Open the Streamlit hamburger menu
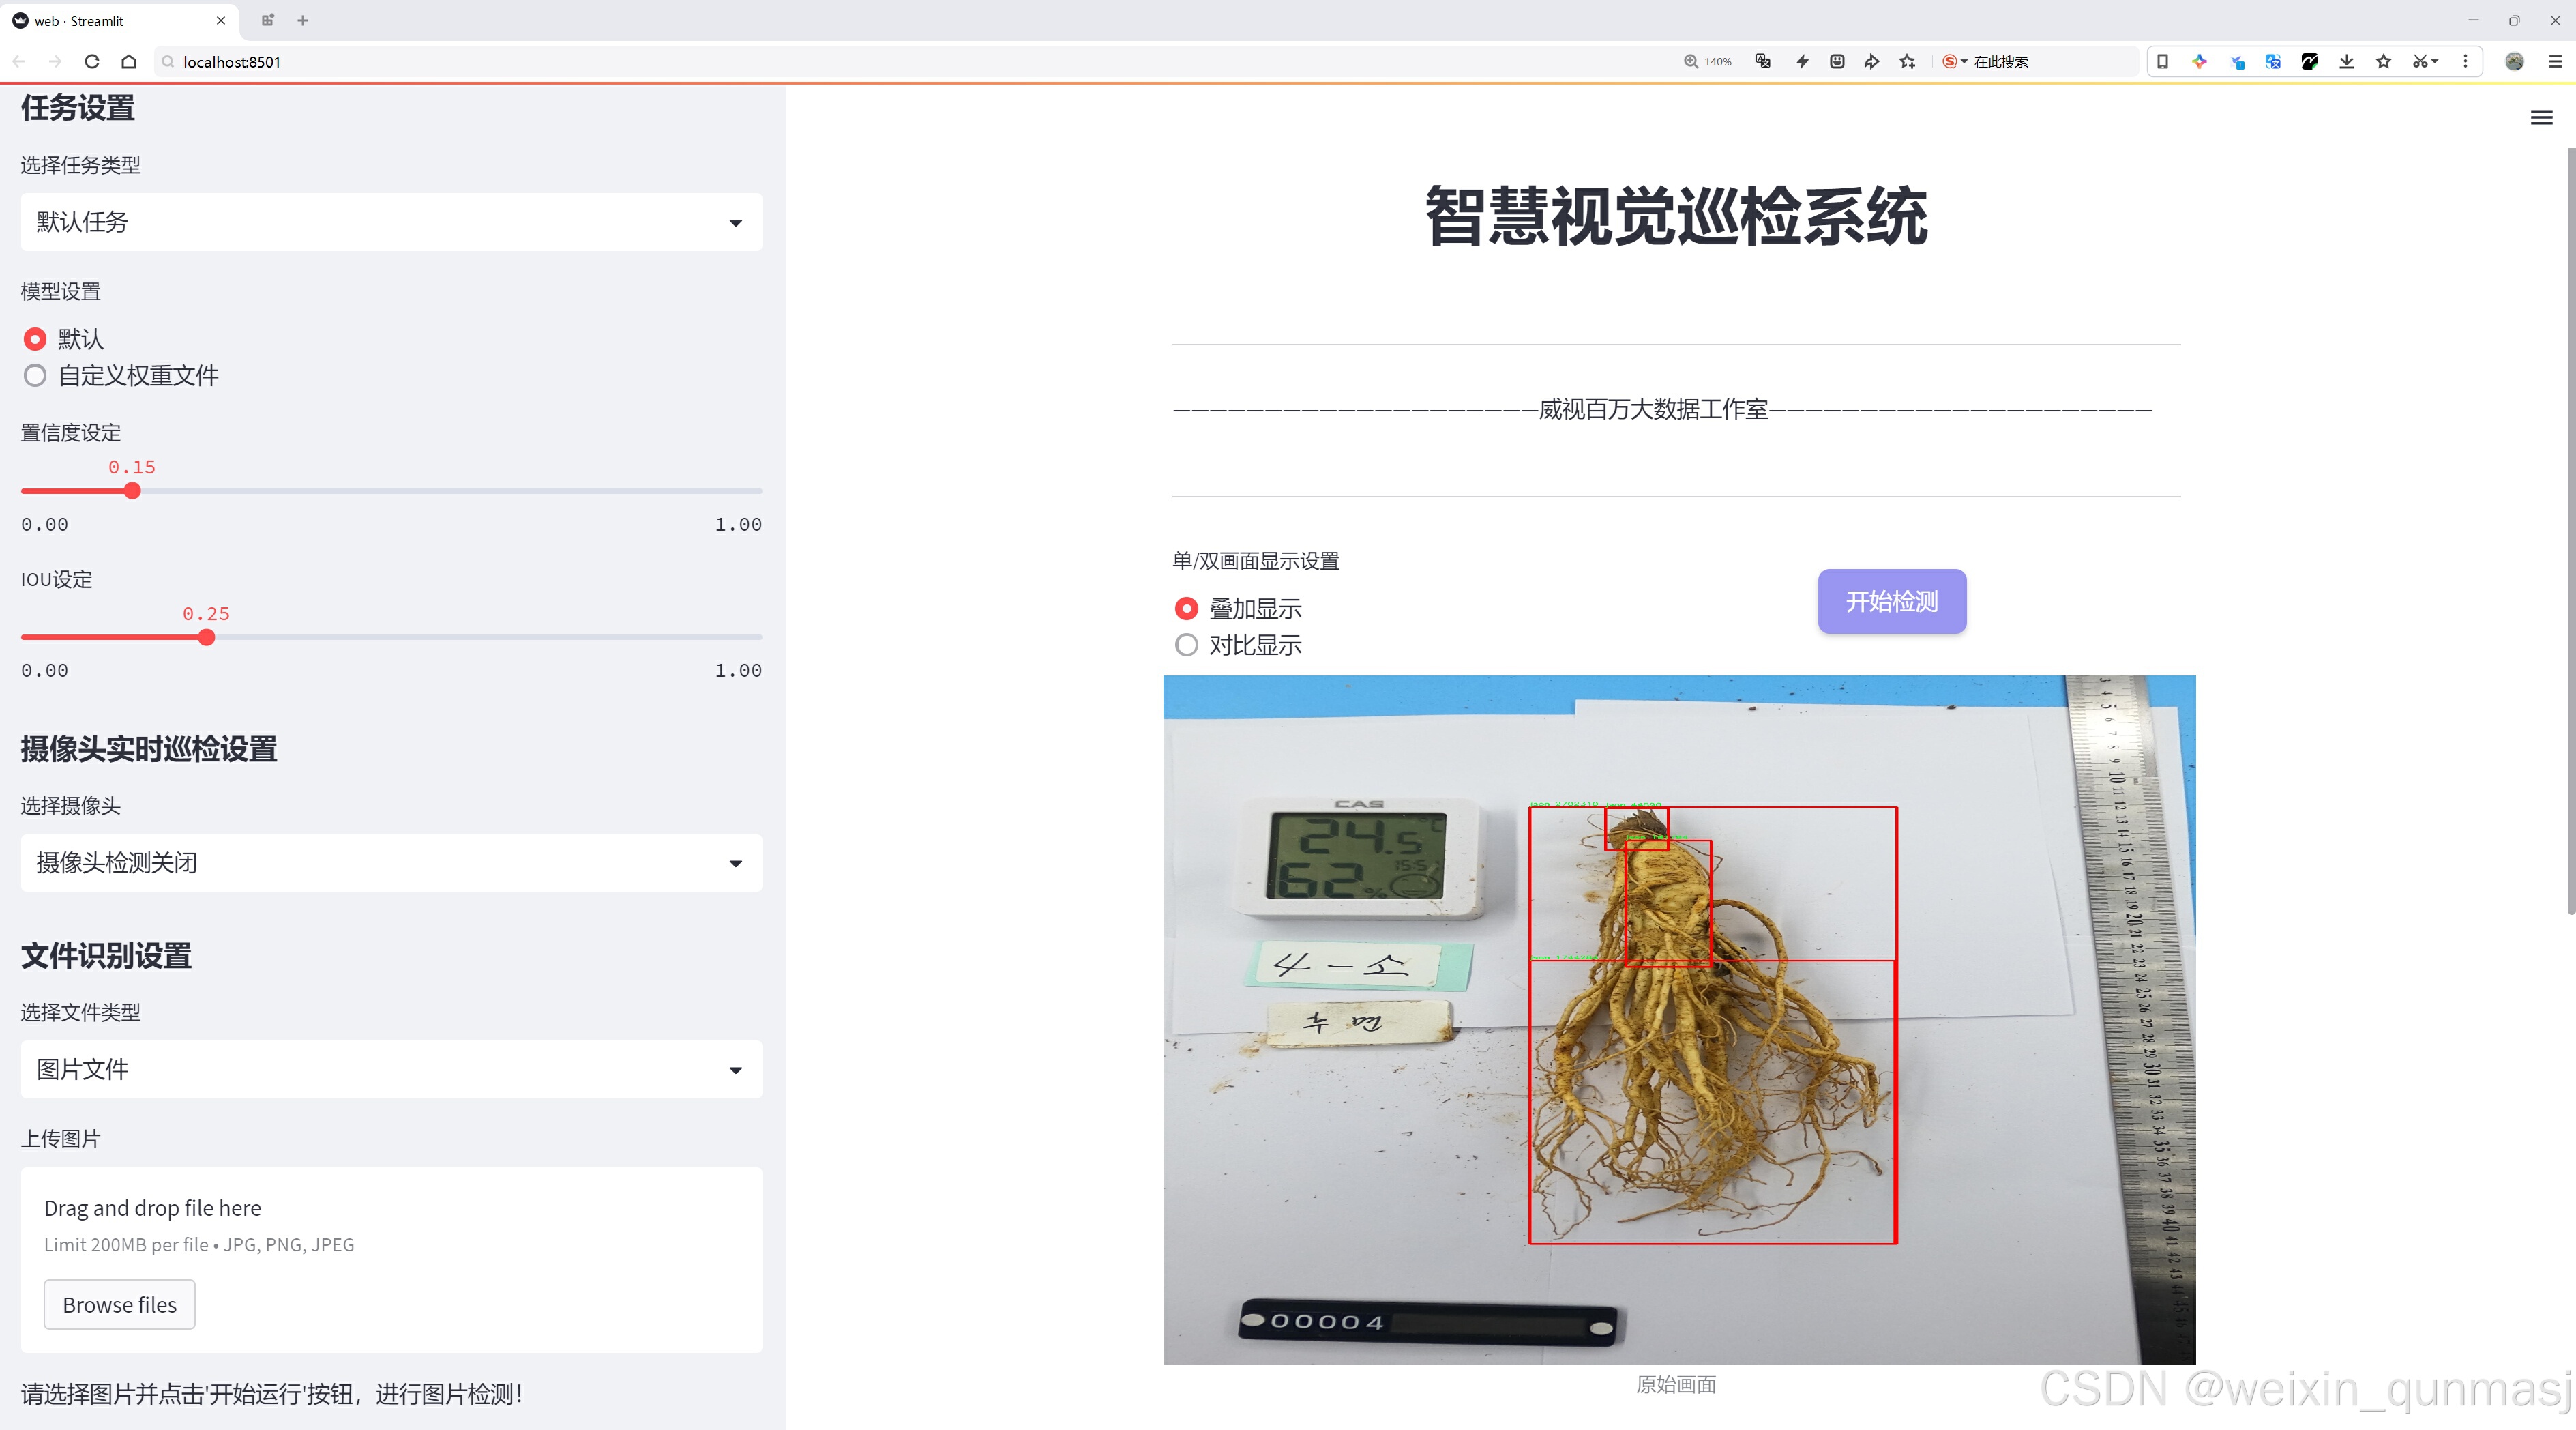This screenshot has width=2576, height=1430. pos(2541,118)
